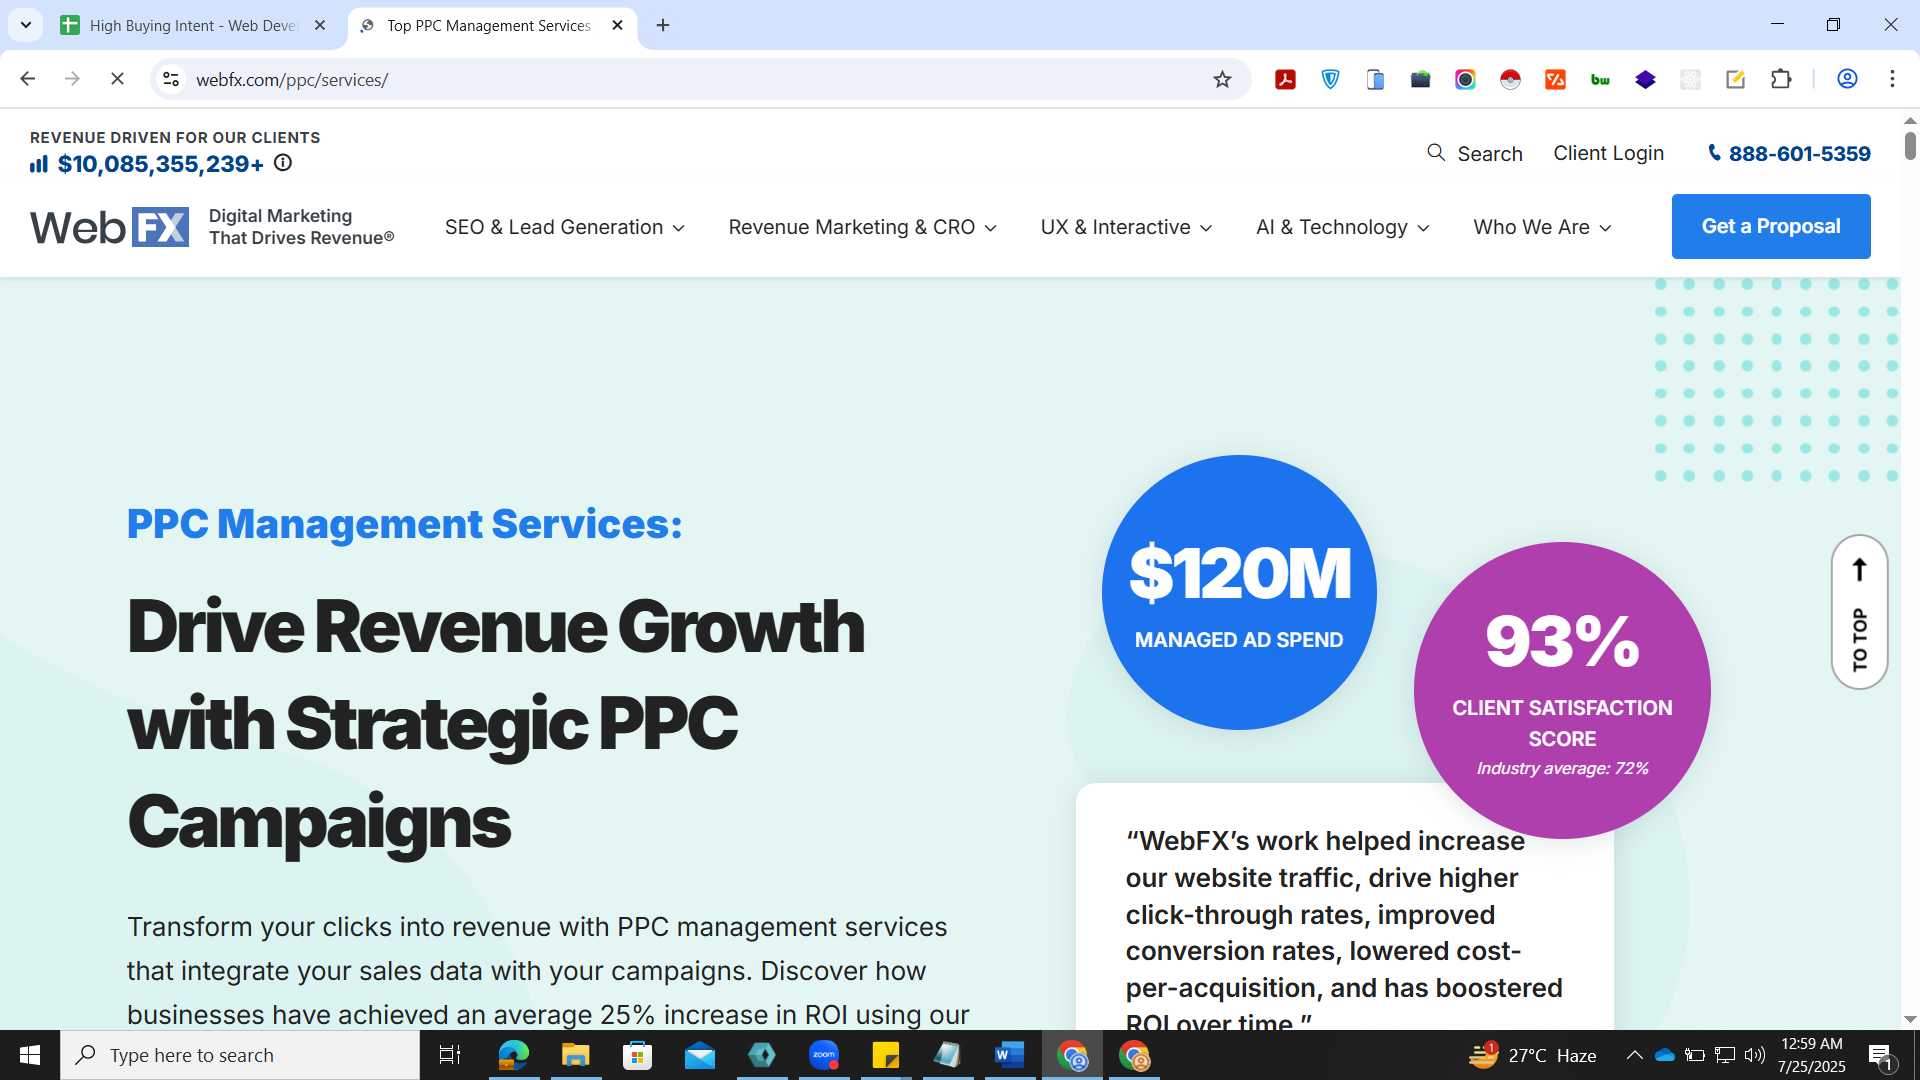Click the purple diamond extension icon

1646,79
